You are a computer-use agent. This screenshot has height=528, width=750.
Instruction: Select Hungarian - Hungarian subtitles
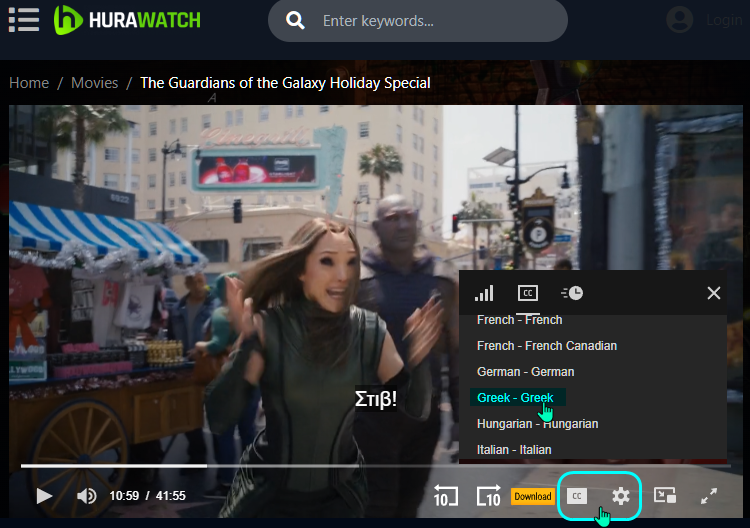click(537, 424)
